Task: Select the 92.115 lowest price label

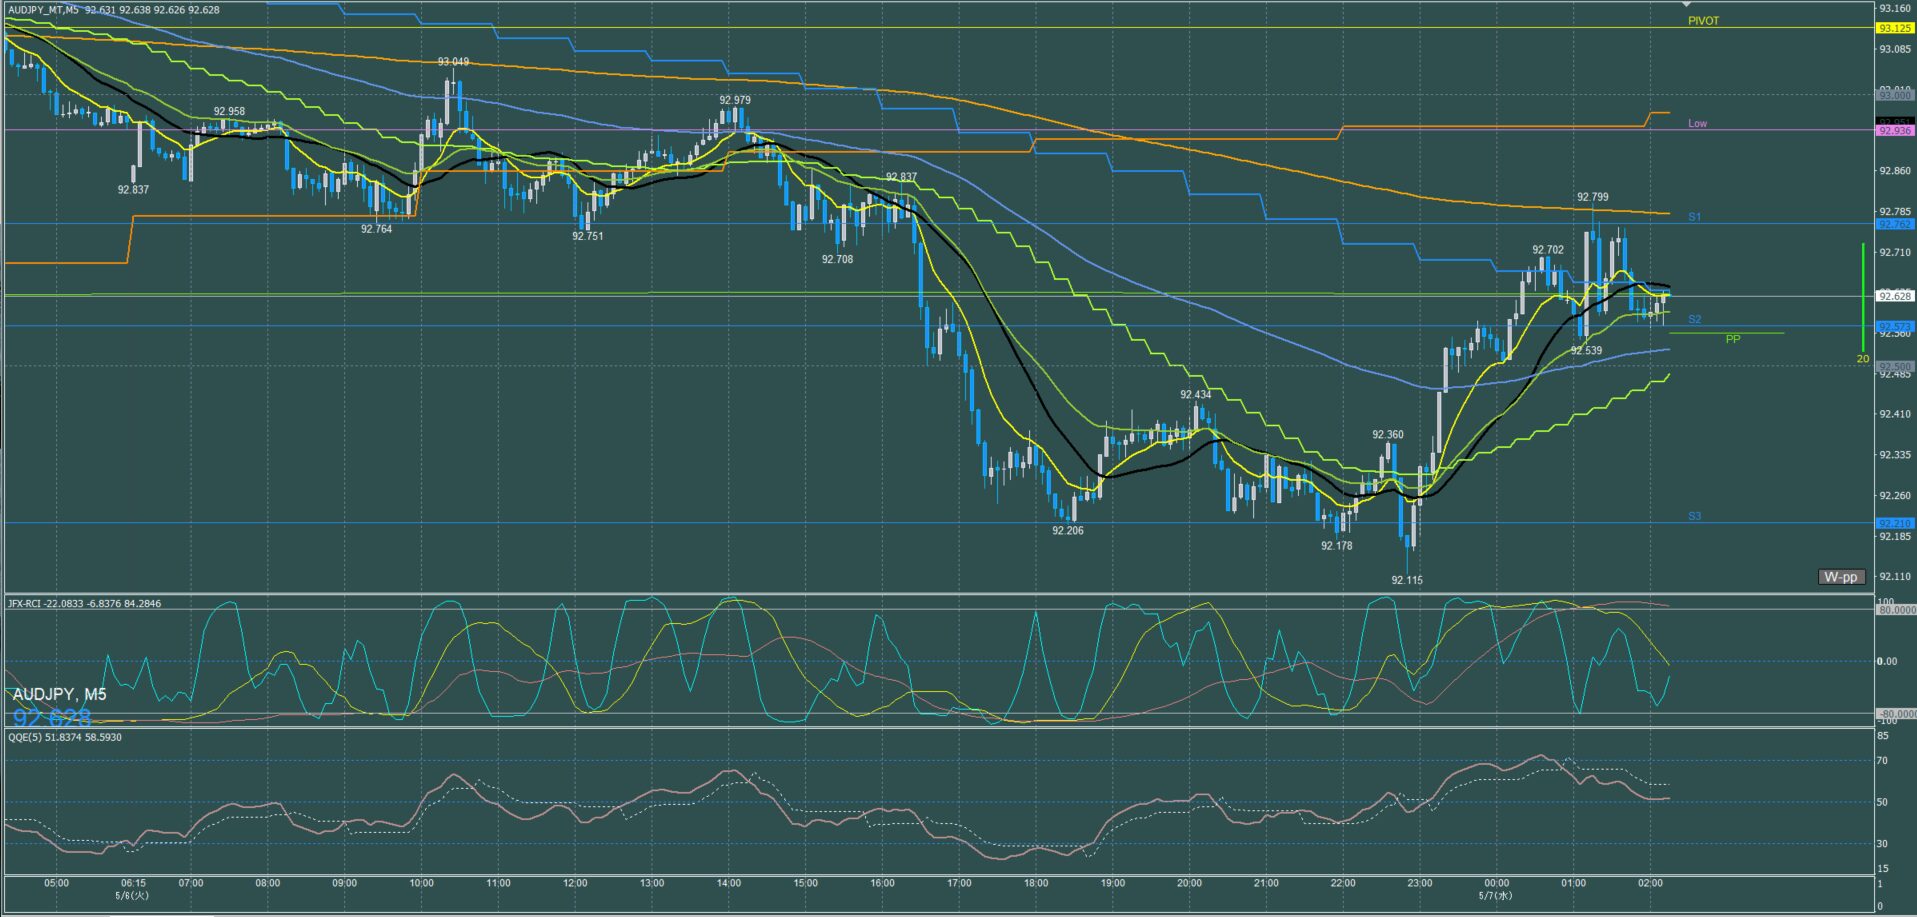Action: (x=1407, y=580)
